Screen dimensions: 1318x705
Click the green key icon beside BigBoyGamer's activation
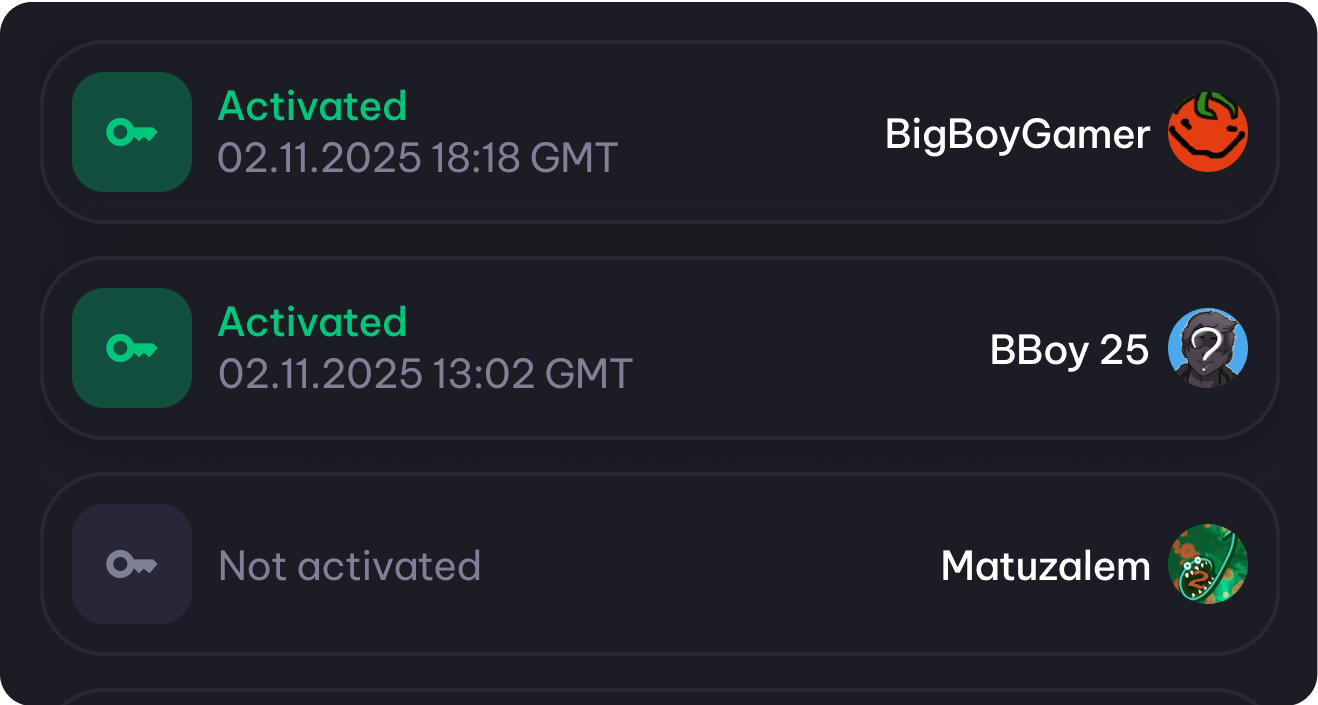(131, 132)
